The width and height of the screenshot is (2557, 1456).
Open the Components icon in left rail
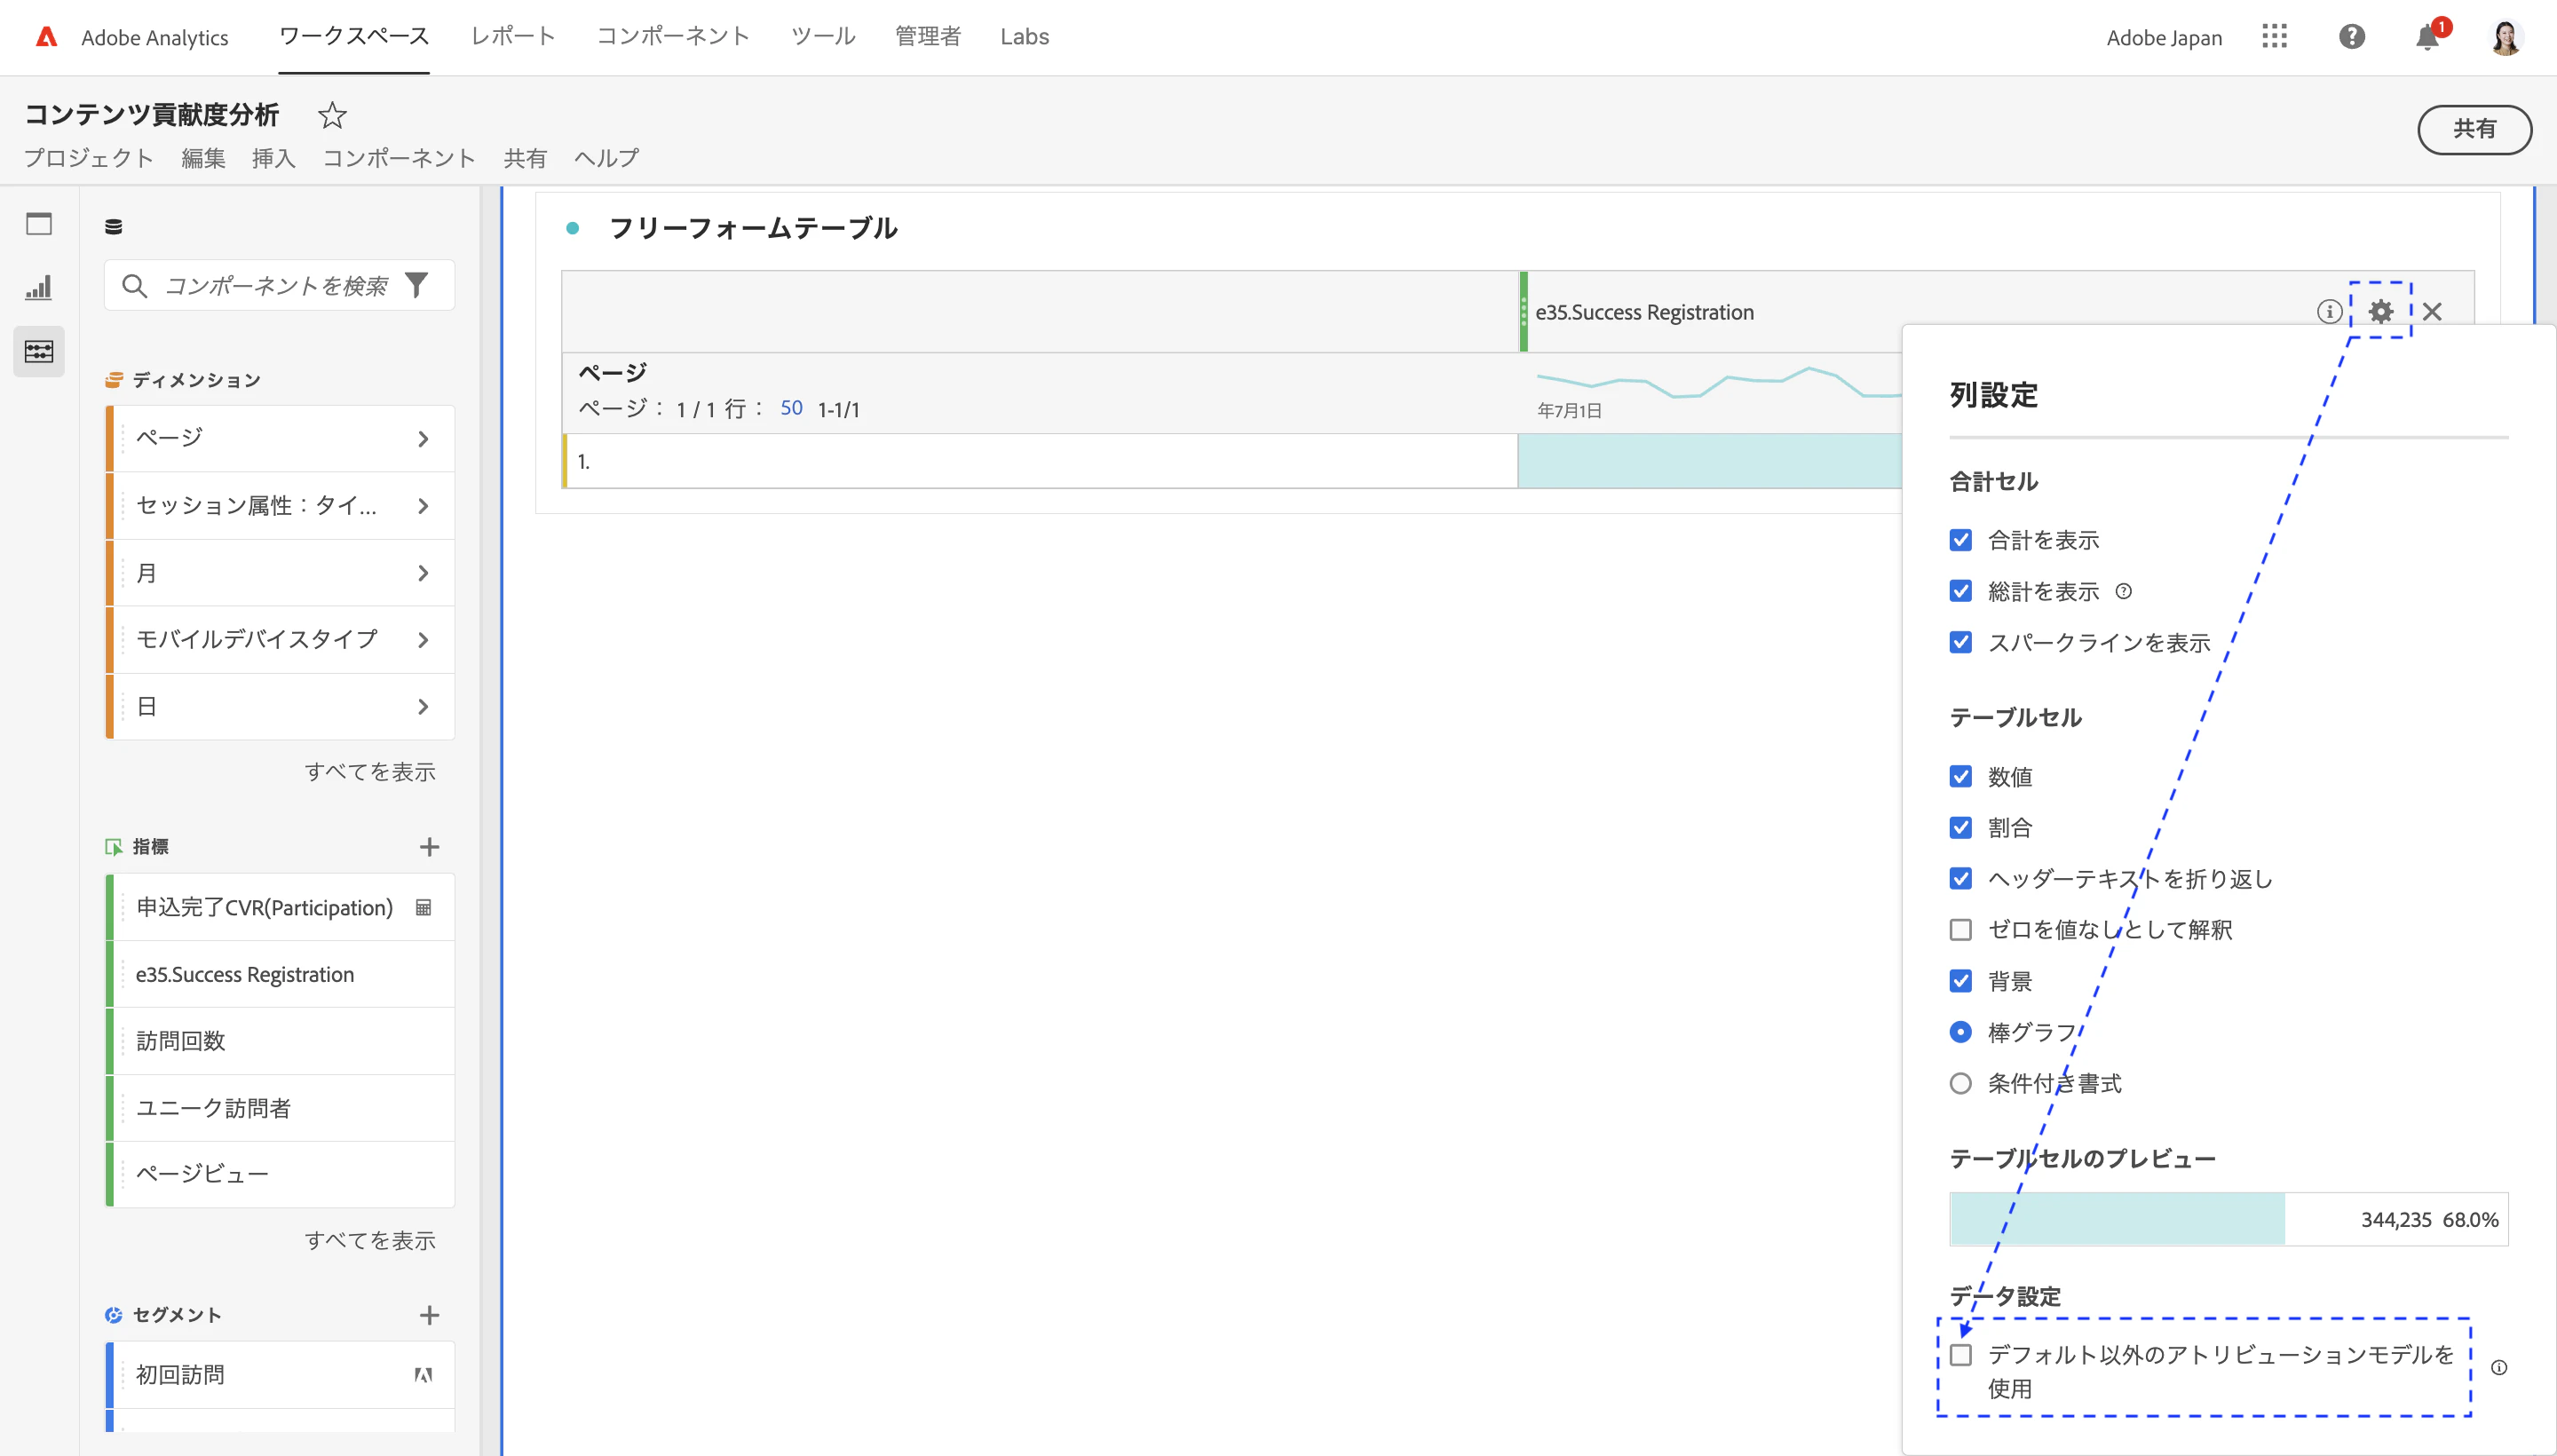[x=39, y=351]
